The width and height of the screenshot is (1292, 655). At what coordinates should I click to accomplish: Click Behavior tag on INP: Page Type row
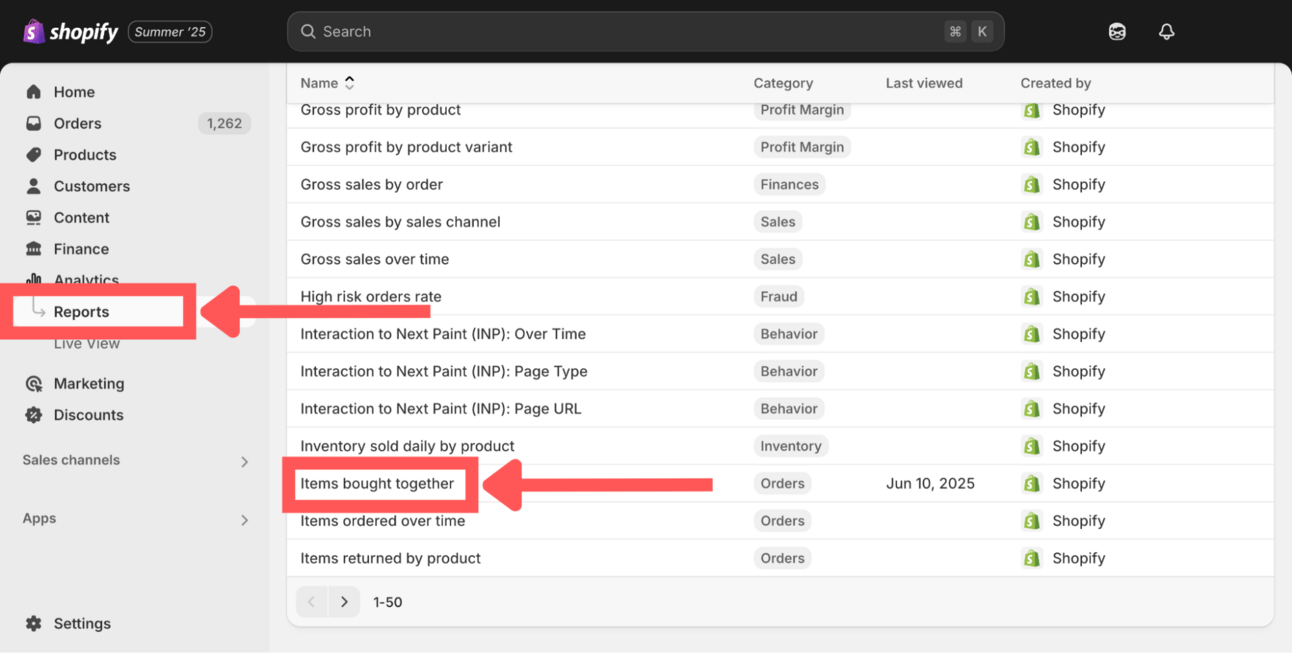(789, 371)
